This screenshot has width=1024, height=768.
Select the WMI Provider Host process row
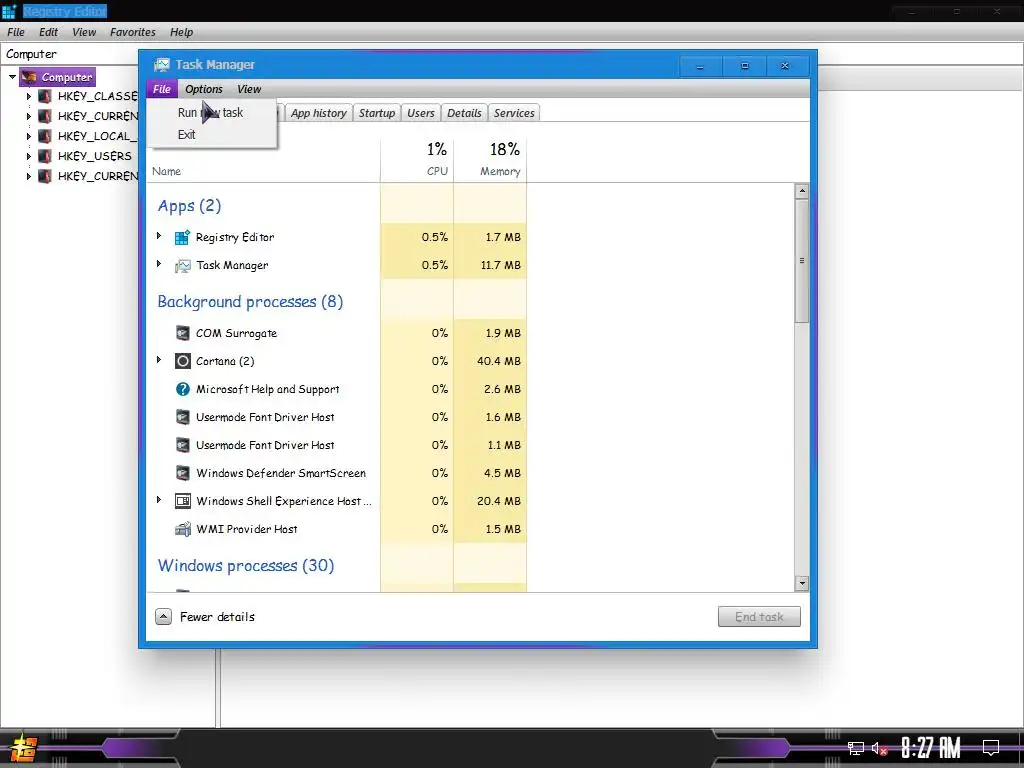[x=337, y=529]
